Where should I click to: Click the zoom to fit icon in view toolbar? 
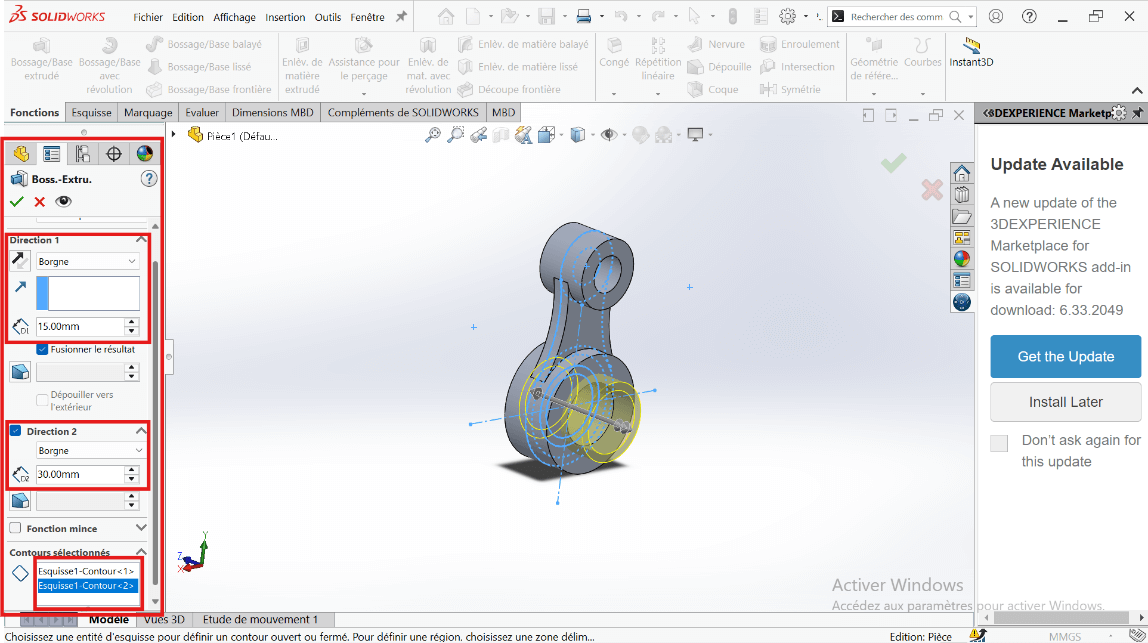[433, 135]
